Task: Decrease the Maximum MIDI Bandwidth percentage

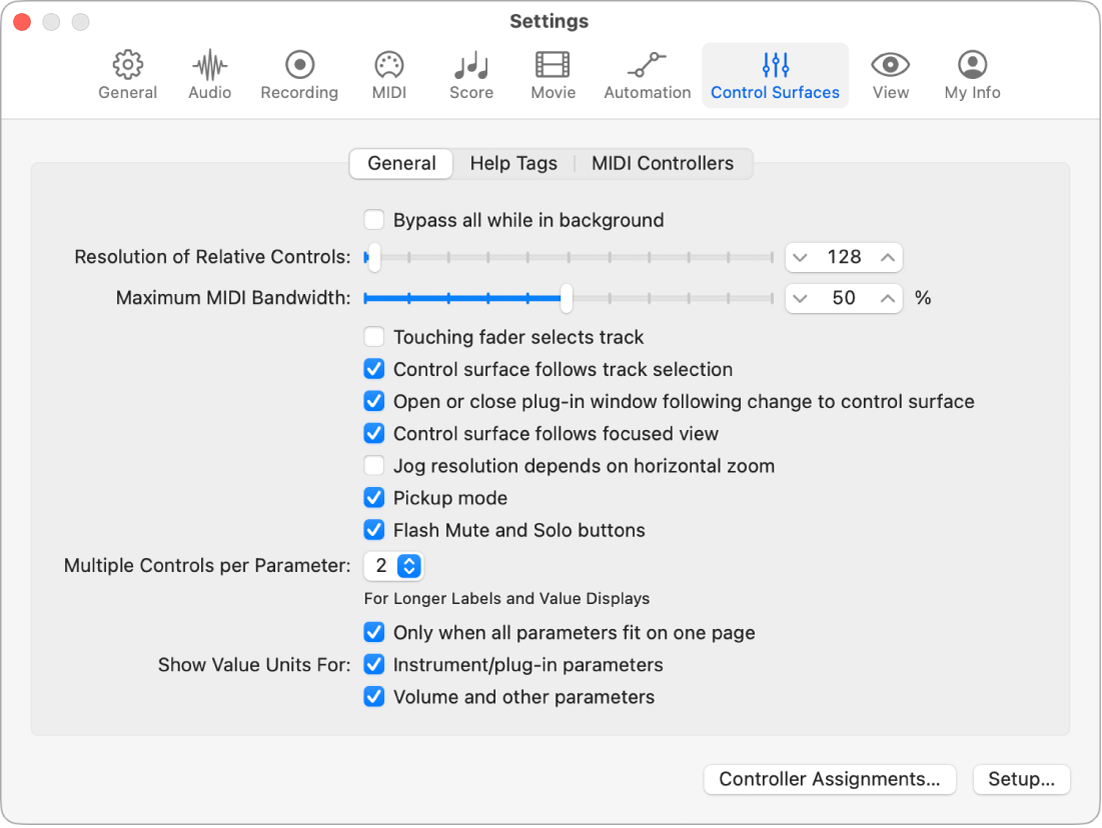Action: pos(800,298)
